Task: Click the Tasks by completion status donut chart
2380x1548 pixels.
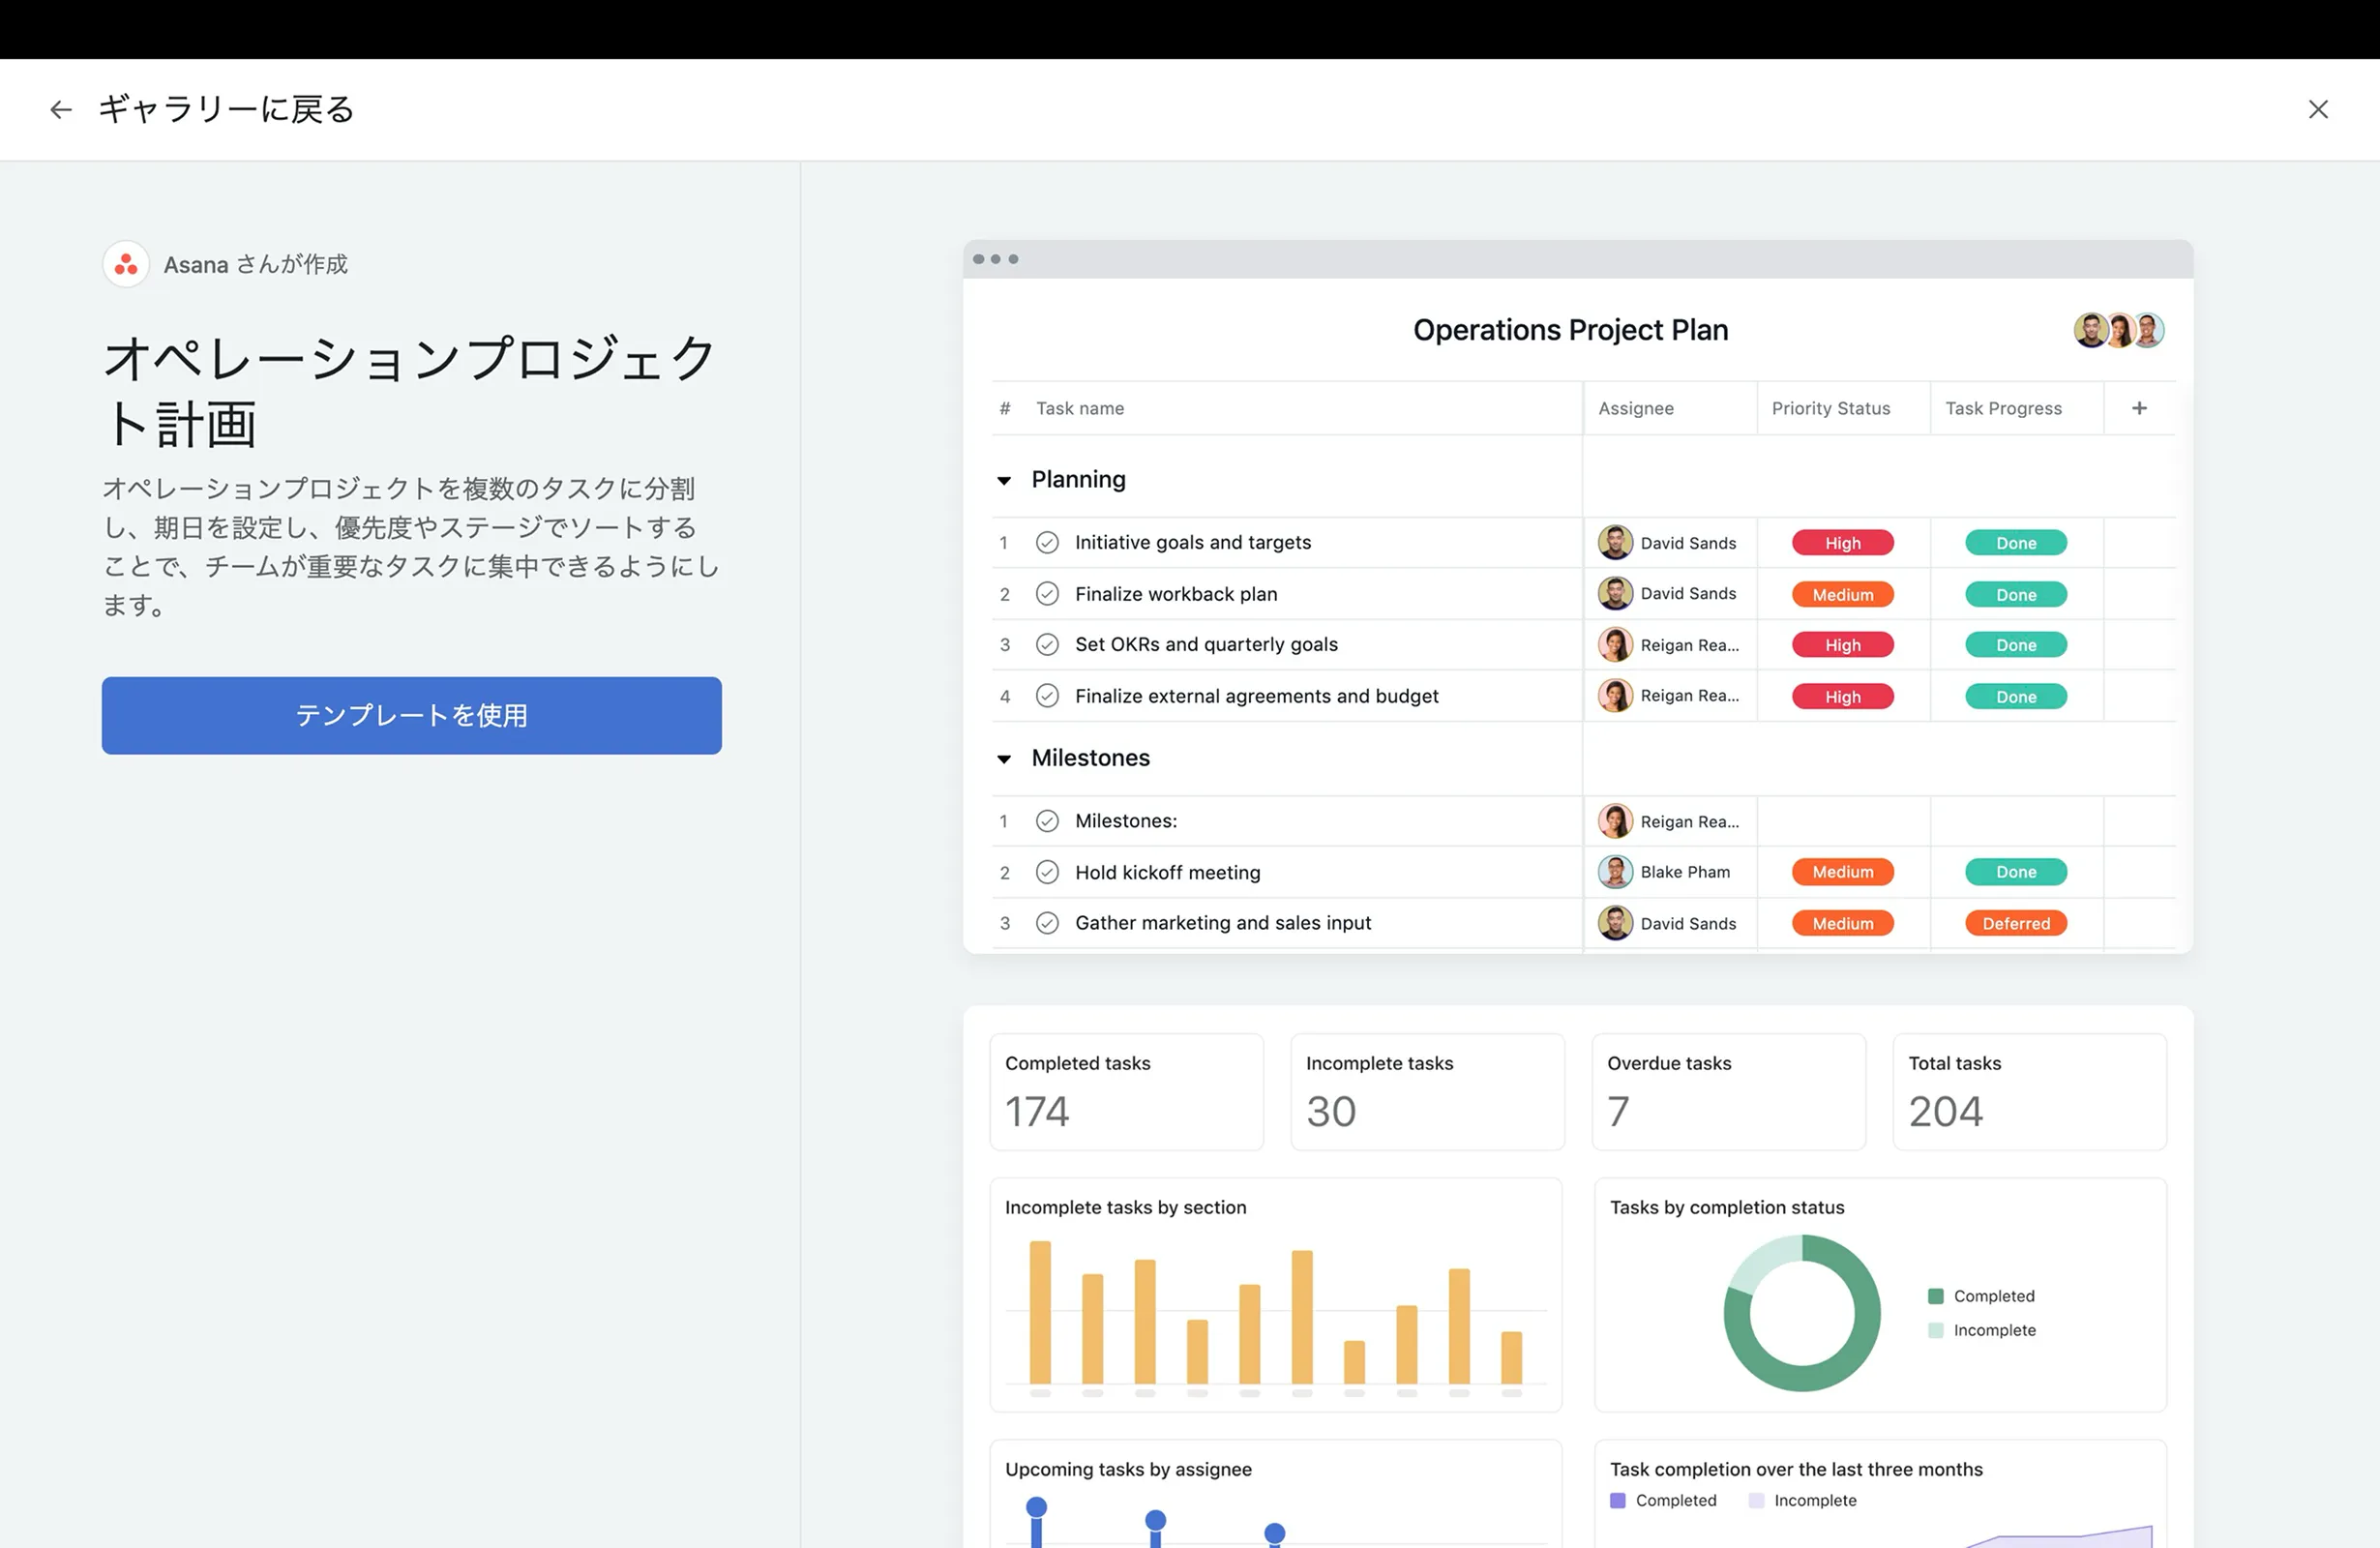Action: pyautogui.click(x=1802, y=1313)
